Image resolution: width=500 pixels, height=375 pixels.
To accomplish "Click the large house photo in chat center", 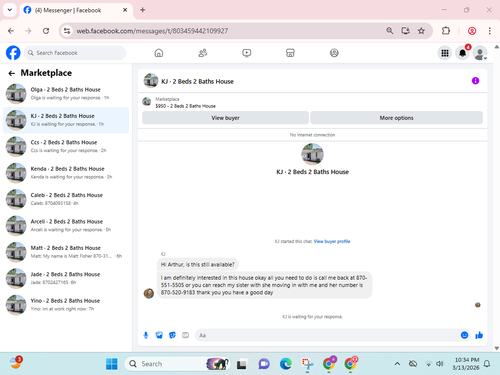I will click(x=312, y=154).
